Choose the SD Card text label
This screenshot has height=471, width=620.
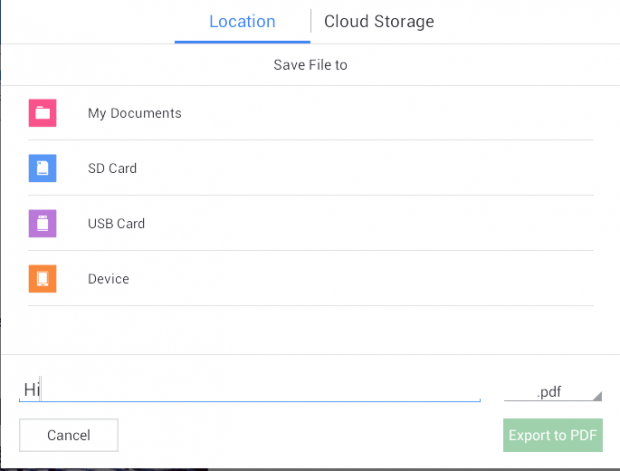click(x=112, y=168)
